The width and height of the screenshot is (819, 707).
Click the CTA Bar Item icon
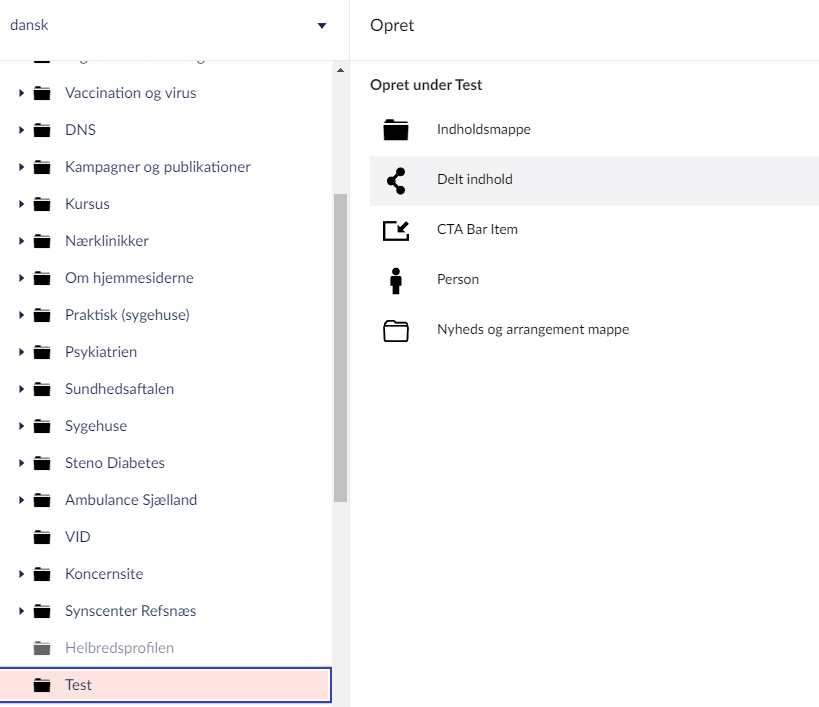click(396, 230)
